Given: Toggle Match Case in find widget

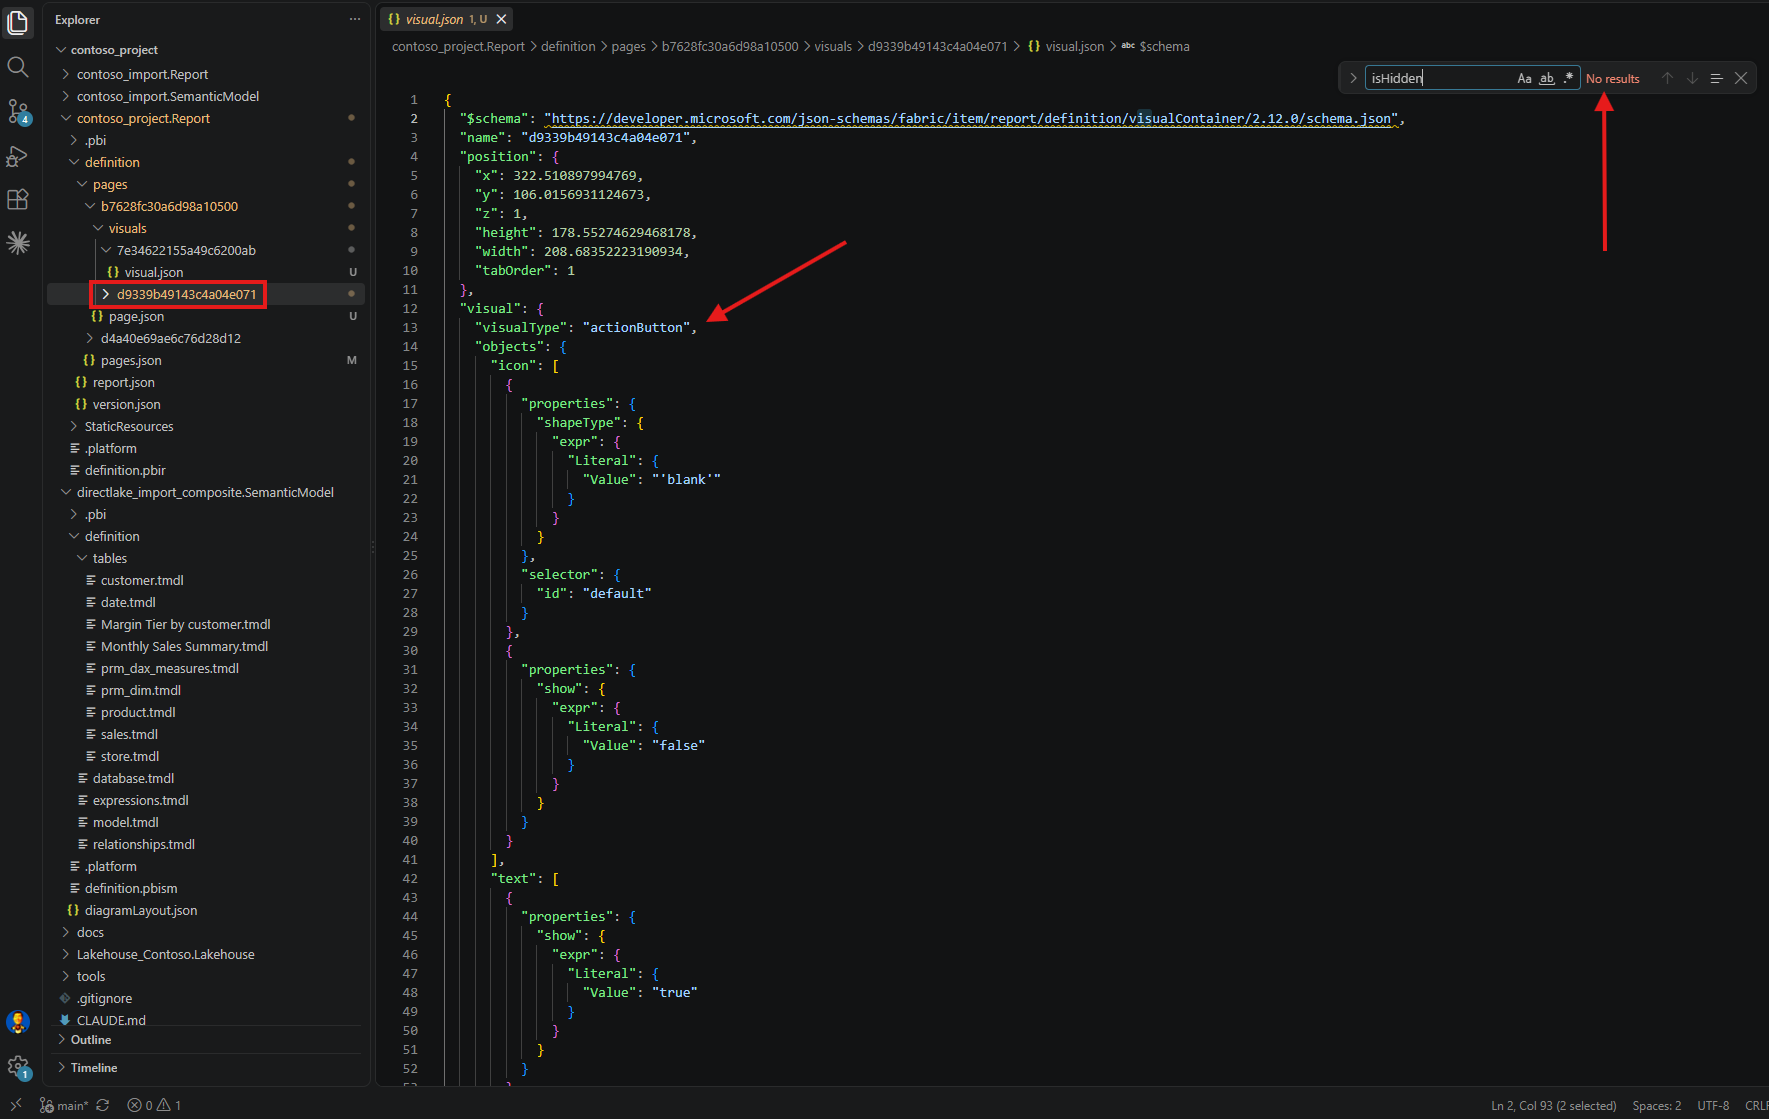Looking at the screenshot, I should 1524,78.
